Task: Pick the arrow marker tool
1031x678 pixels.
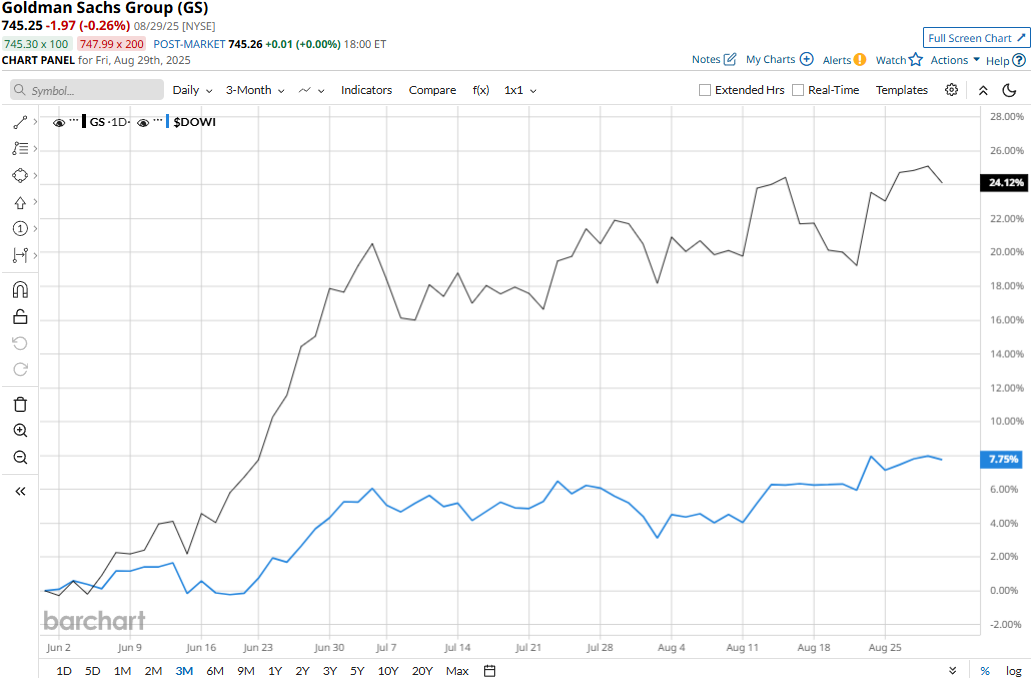Action: [x=20, y=203]
